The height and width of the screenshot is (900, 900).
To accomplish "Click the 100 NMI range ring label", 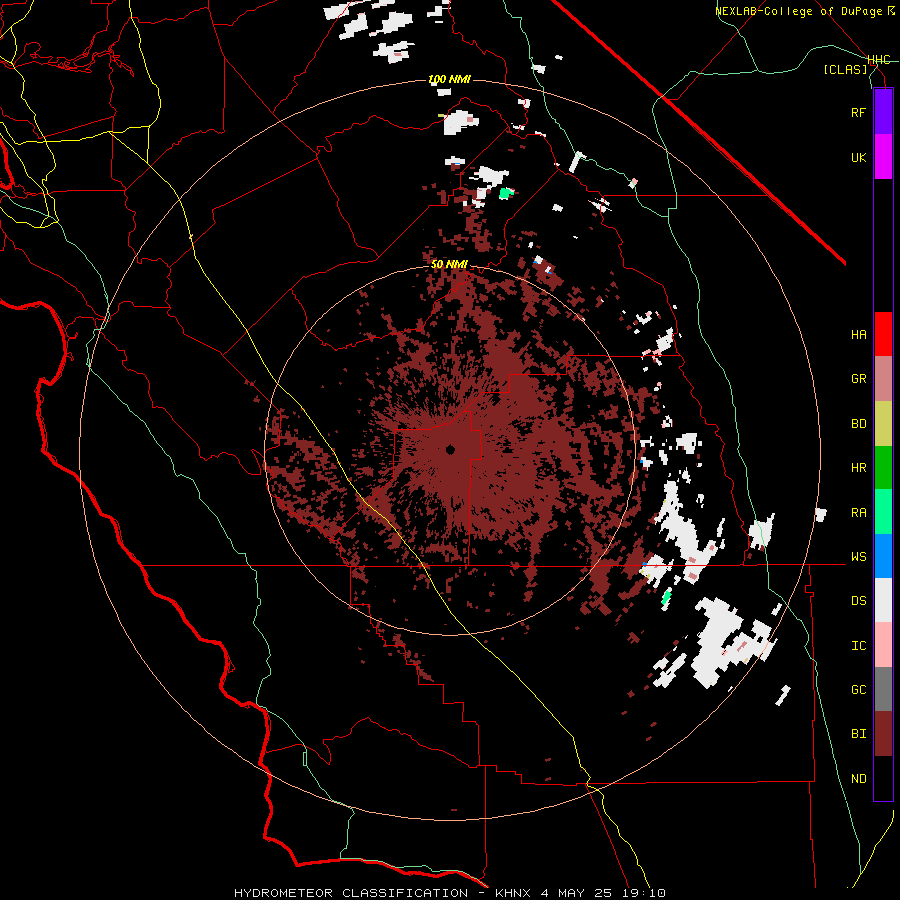I will pyautogui.click(x=449, y=79).
